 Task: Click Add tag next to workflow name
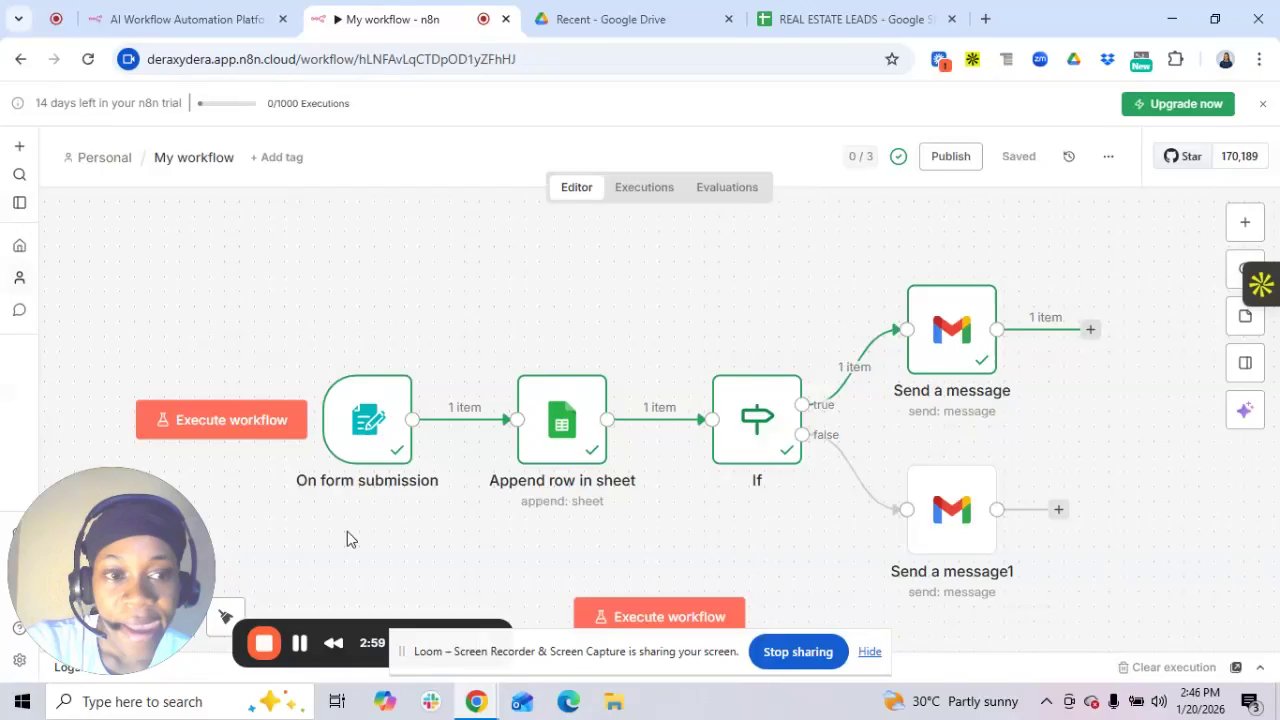[277, 157]
